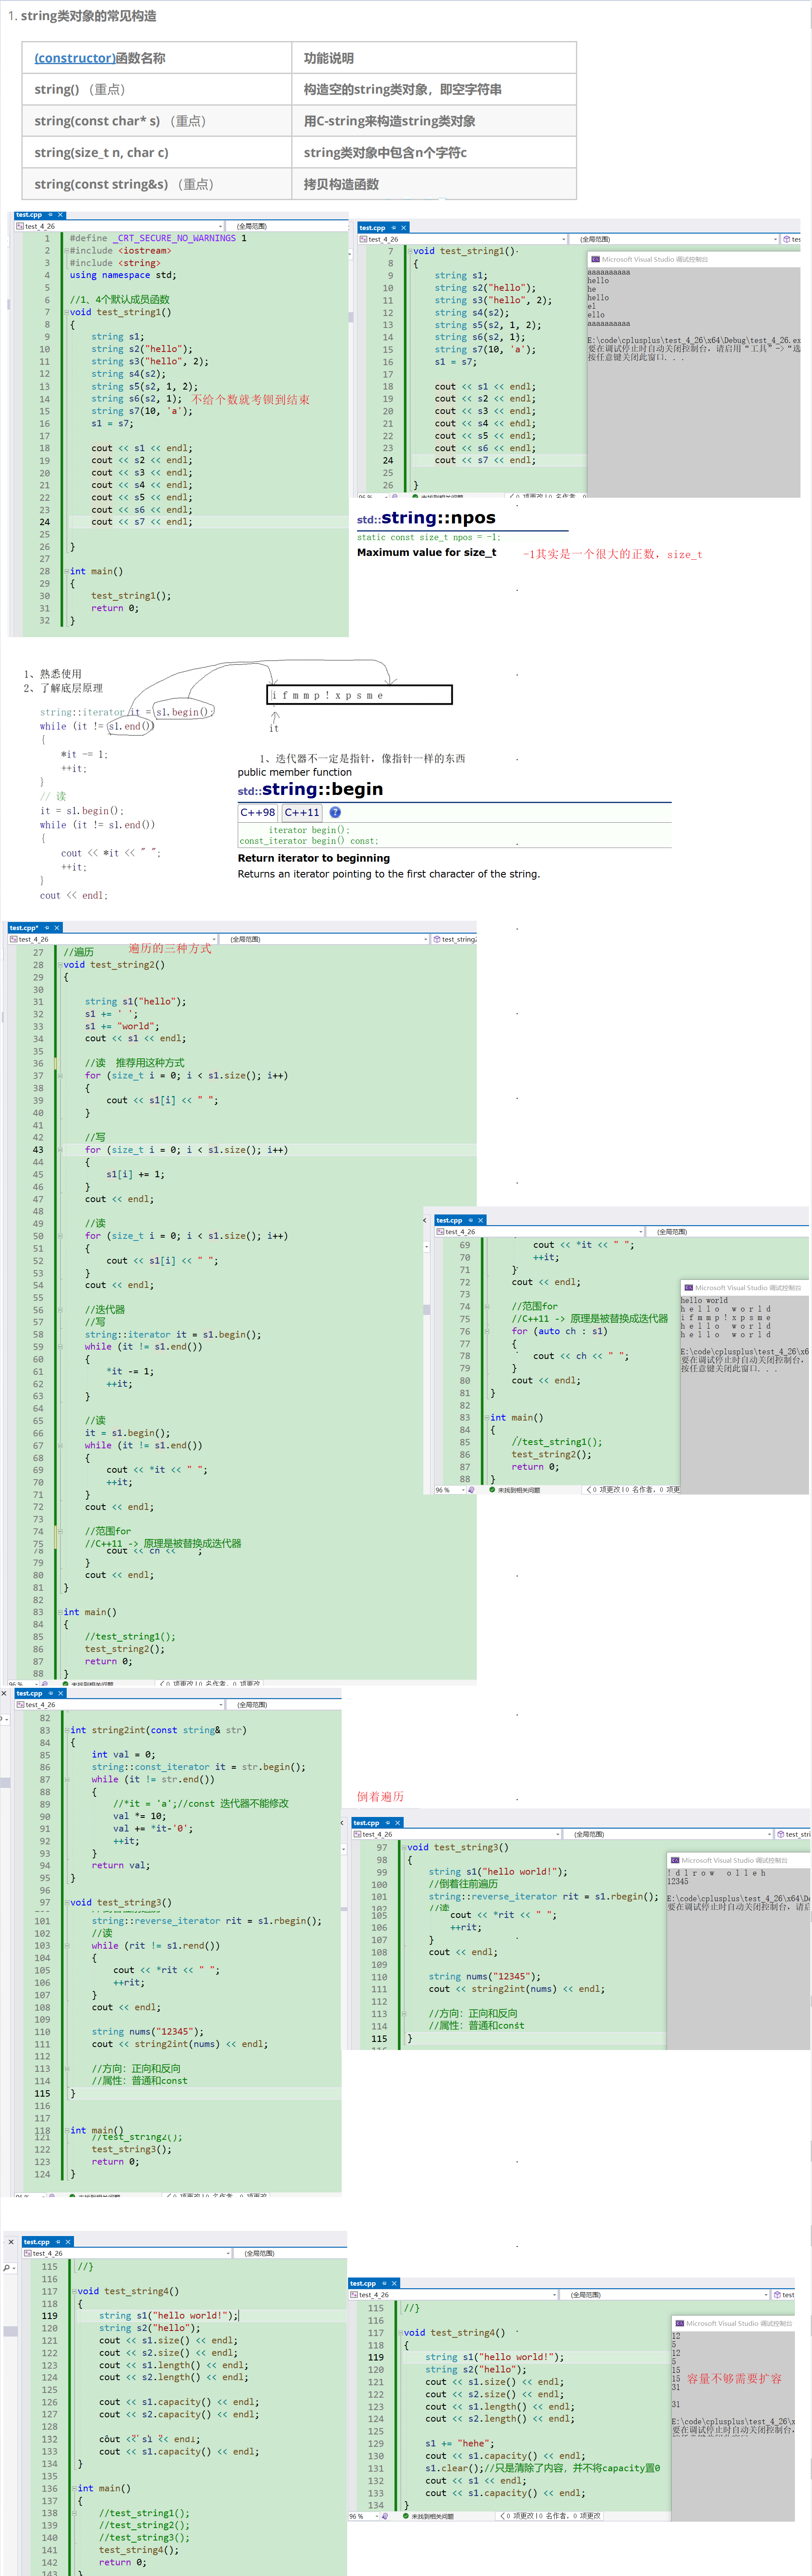812x2576 pixels.
Task: Close the test.cpp* tab of the test_string2 window
Action: 57,928
